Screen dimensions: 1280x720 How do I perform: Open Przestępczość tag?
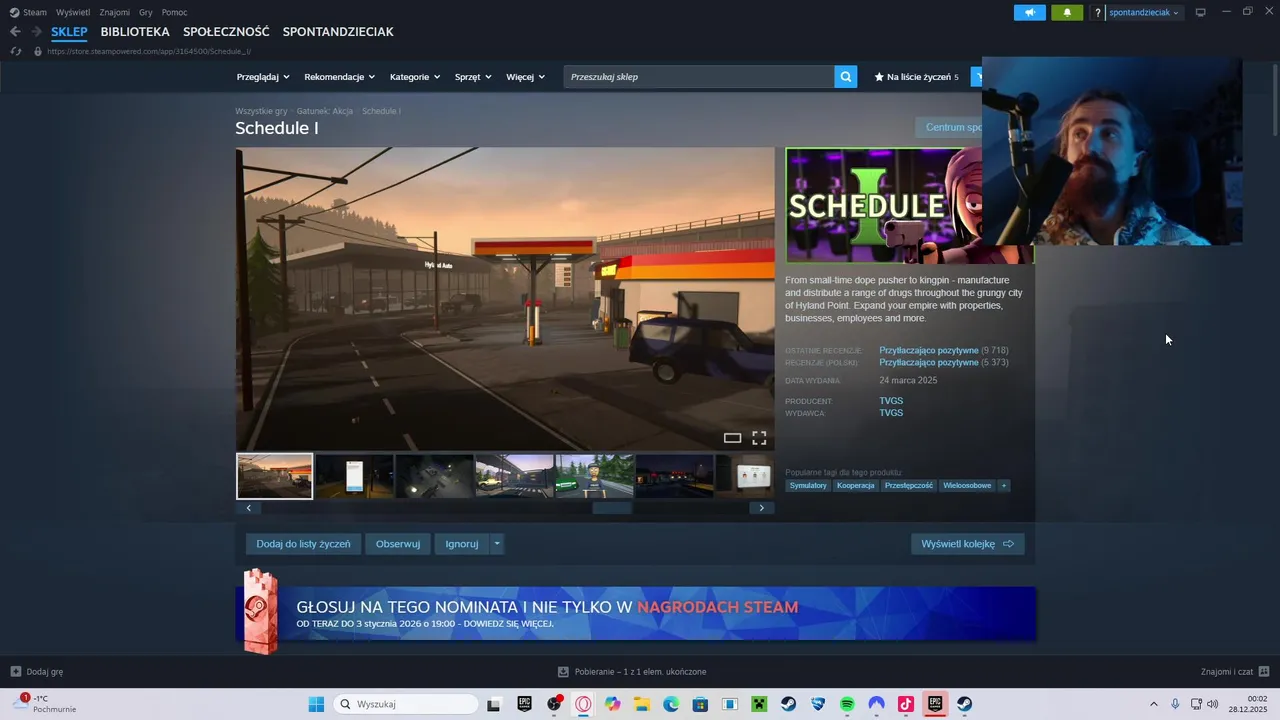point(909,486)
